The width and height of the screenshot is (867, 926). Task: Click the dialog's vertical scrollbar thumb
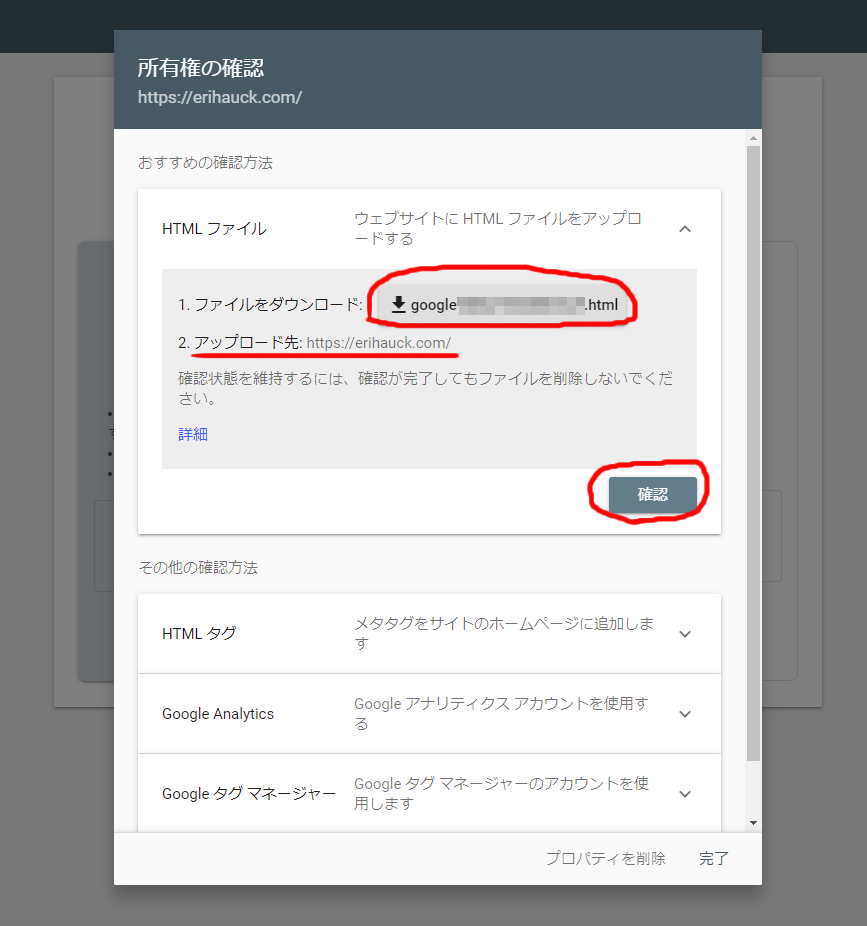[753, 453]
